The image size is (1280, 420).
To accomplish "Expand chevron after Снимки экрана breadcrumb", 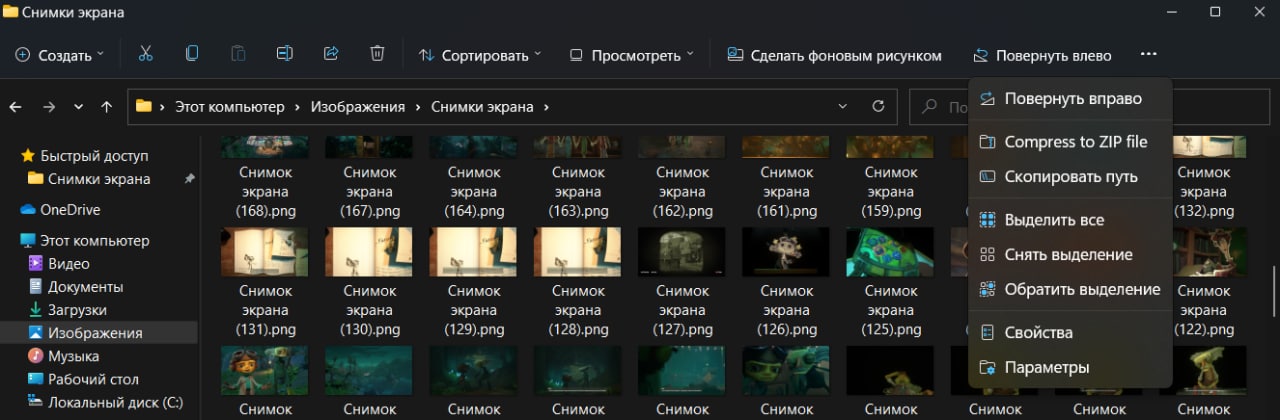I will click(546, 106).
